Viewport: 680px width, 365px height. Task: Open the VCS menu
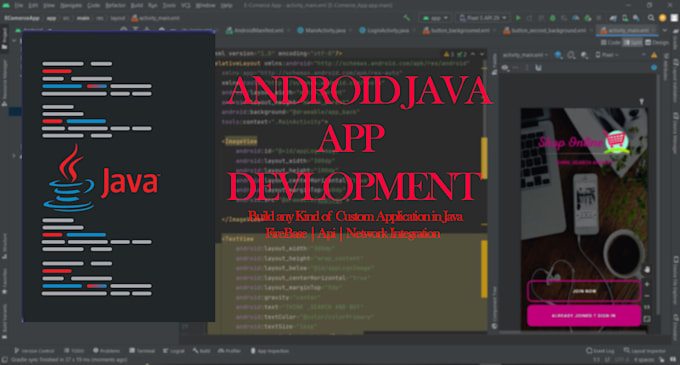[x=186, y=6]
